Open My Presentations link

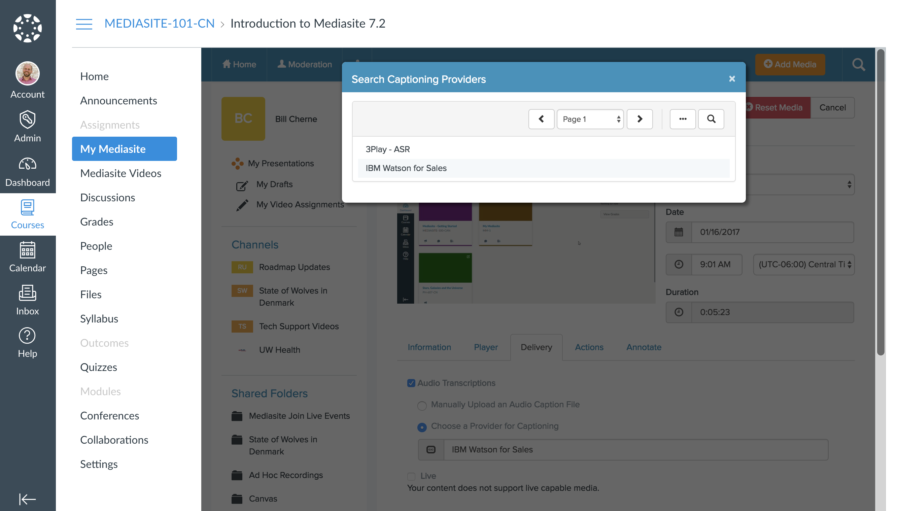(x=281, y=163)
